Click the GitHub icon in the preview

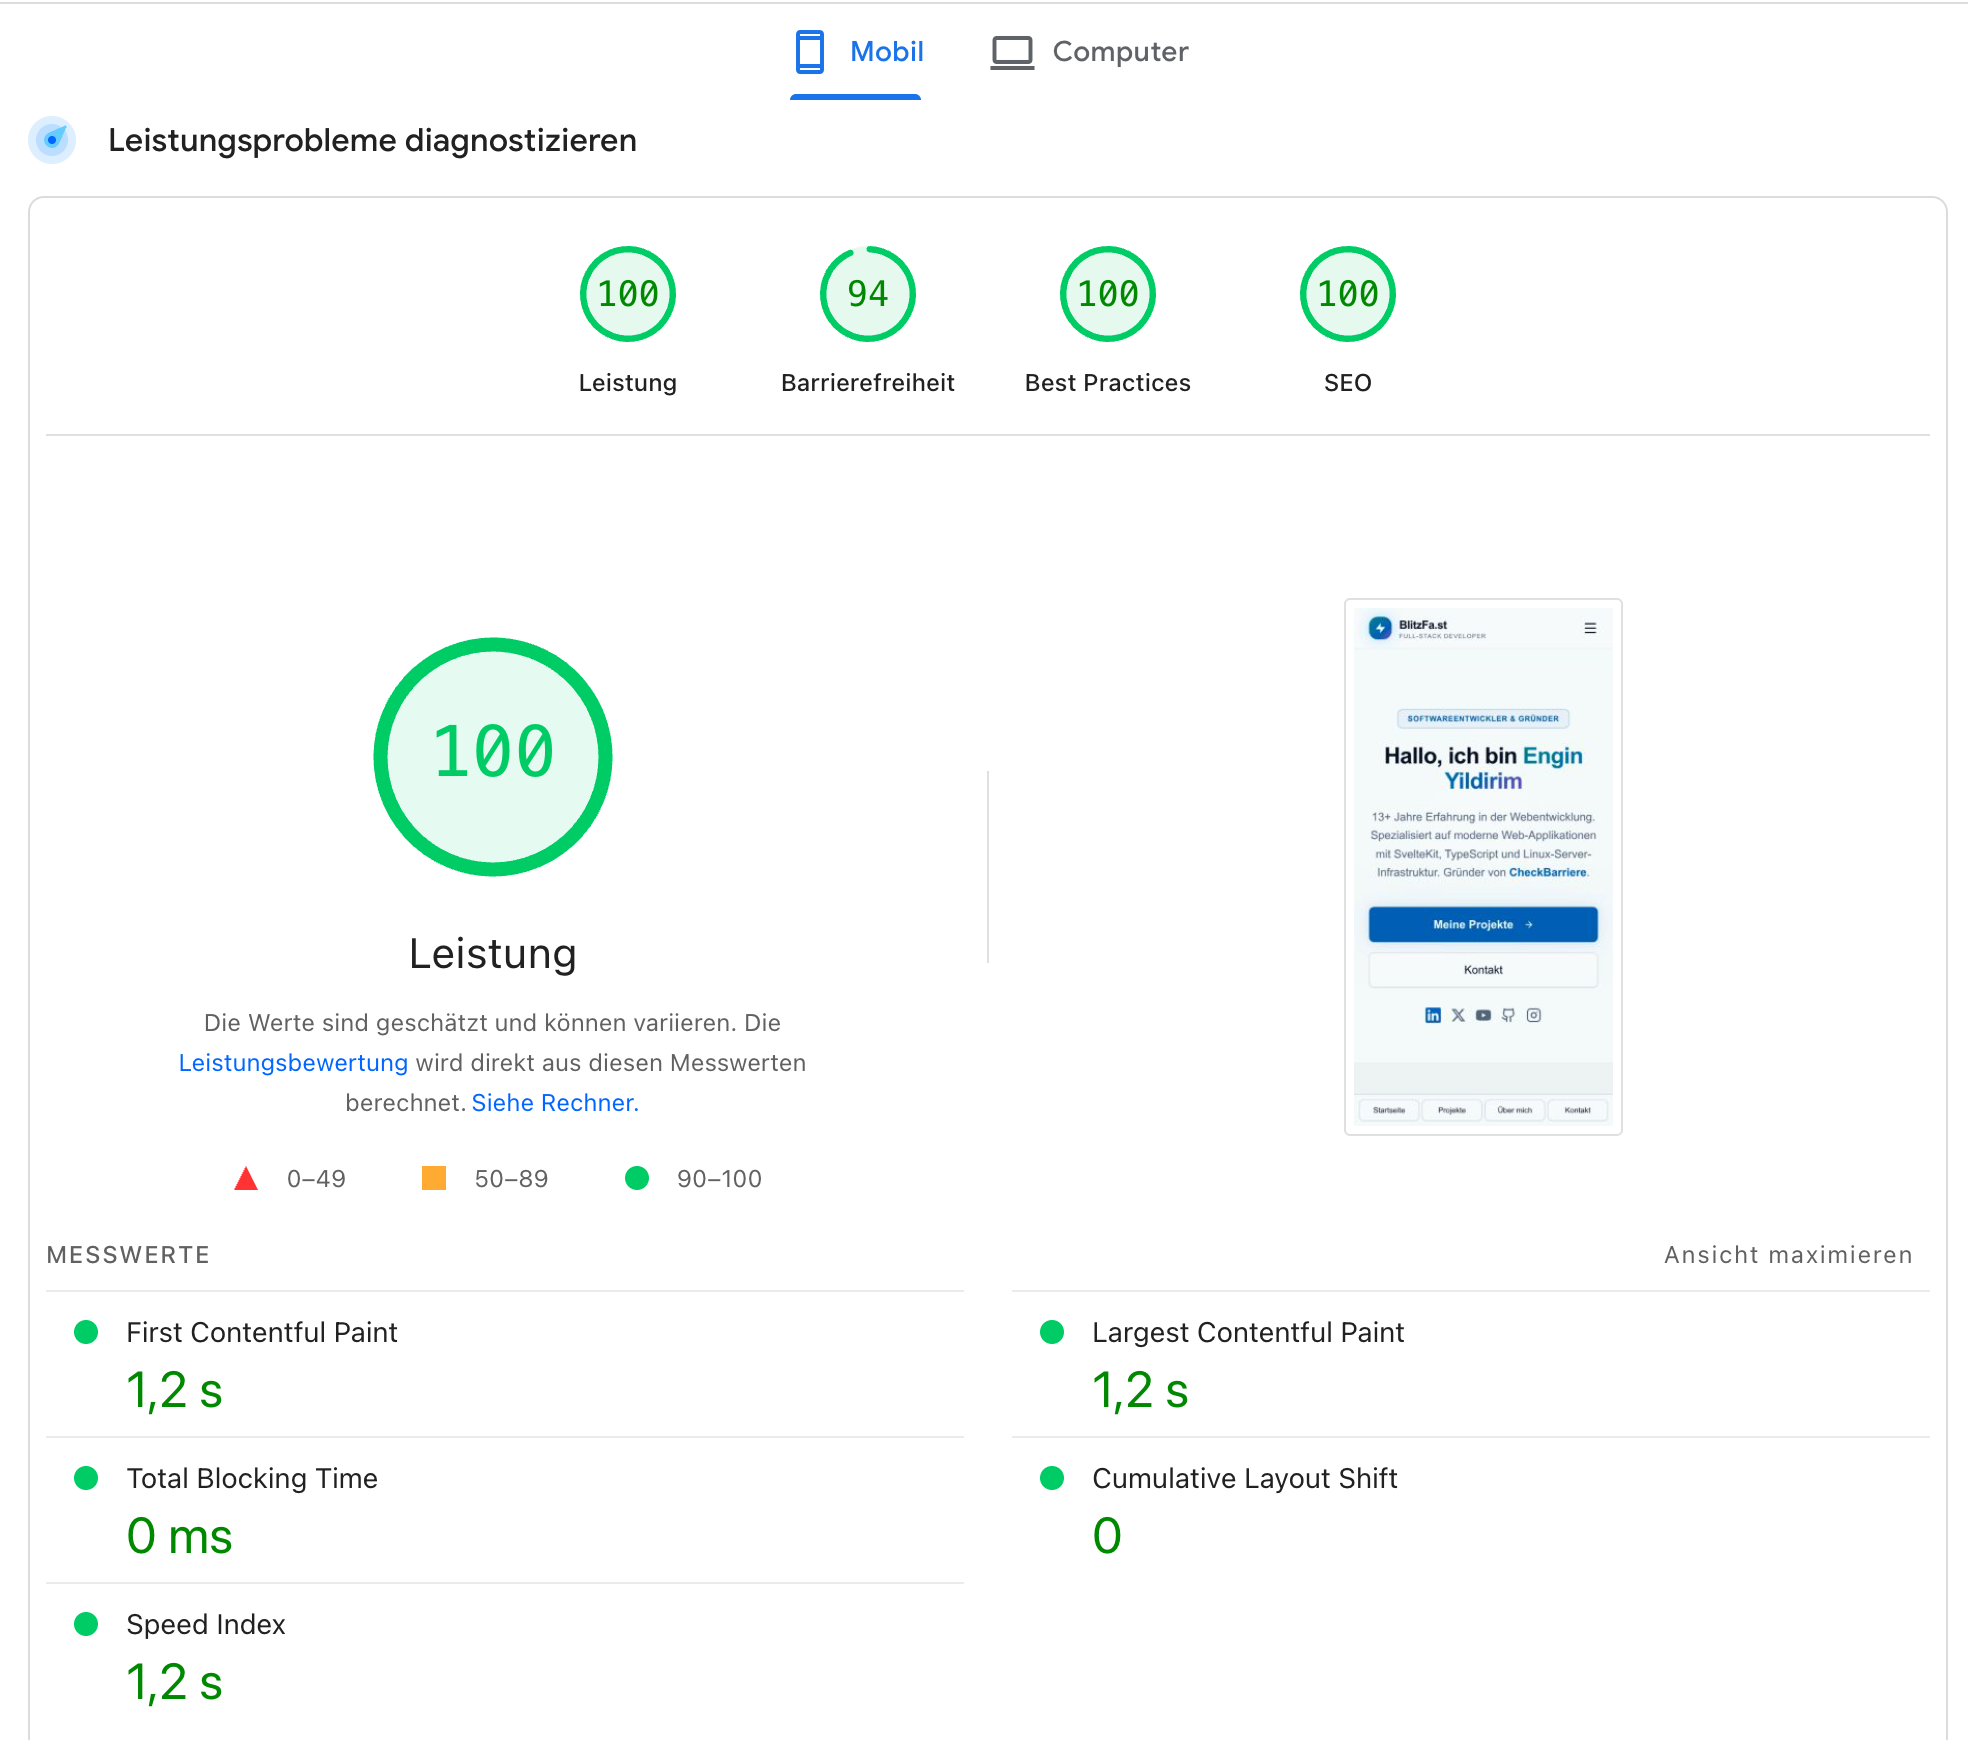tap(1508, 1016)
